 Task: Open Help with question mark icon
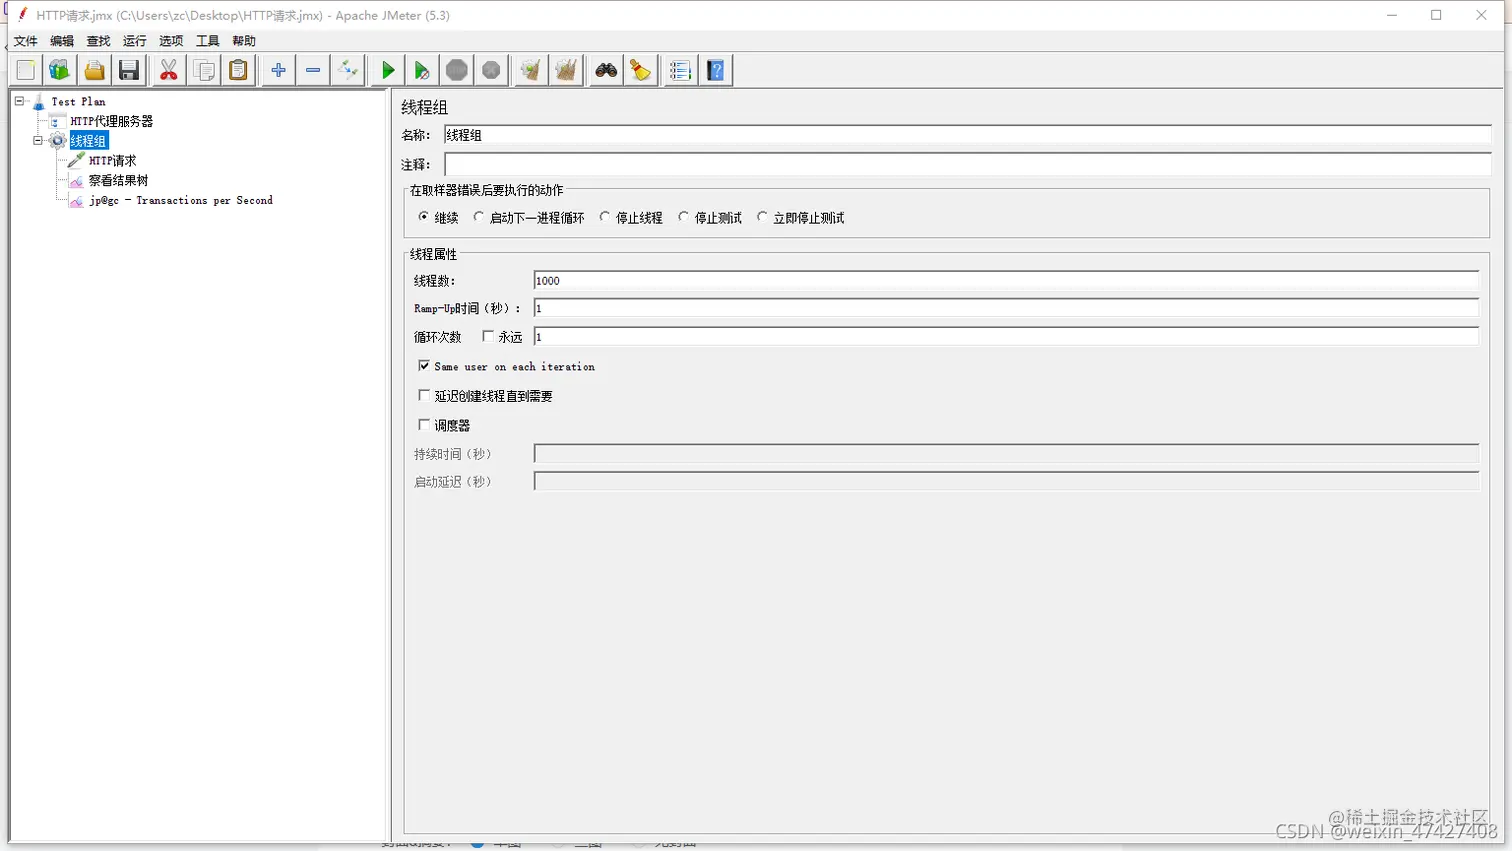click(x=716, y=70)
